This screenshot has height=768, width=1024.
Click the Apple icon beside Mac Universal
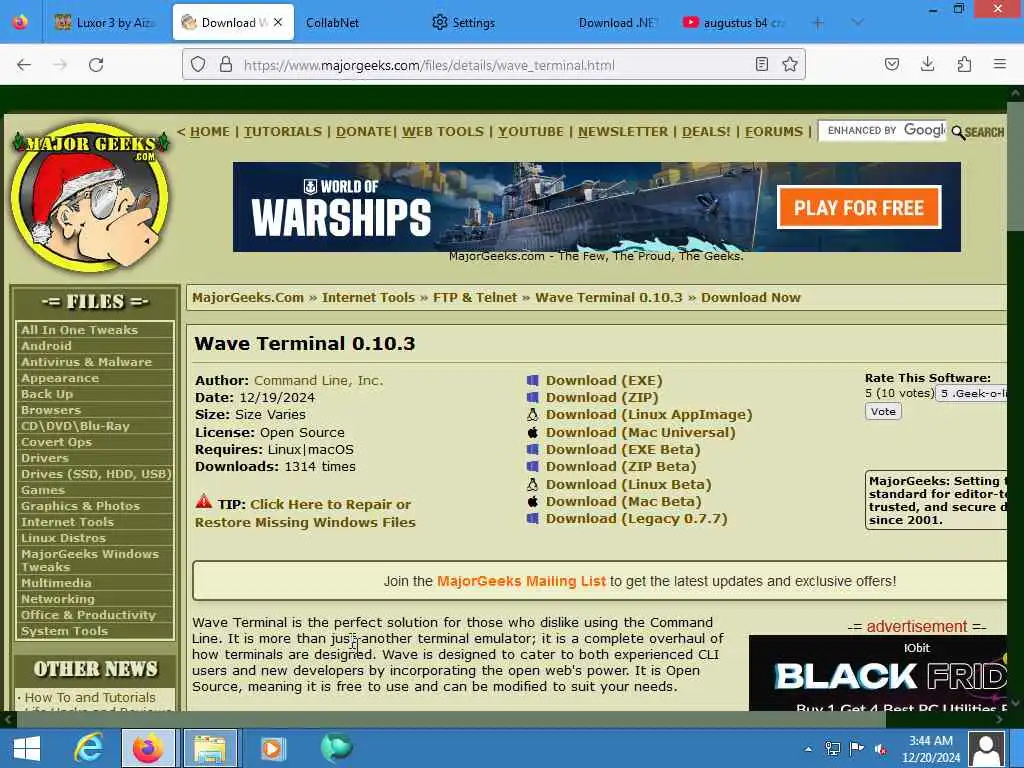(532, 432)
